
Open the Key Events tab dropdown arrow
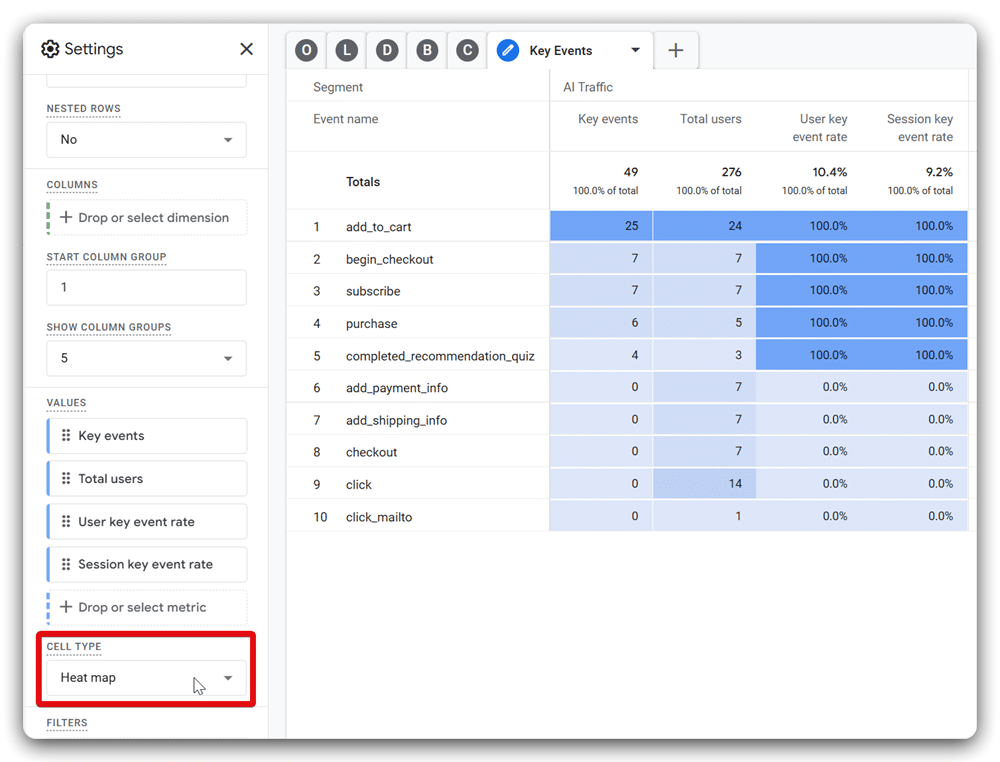pos(635,50)
